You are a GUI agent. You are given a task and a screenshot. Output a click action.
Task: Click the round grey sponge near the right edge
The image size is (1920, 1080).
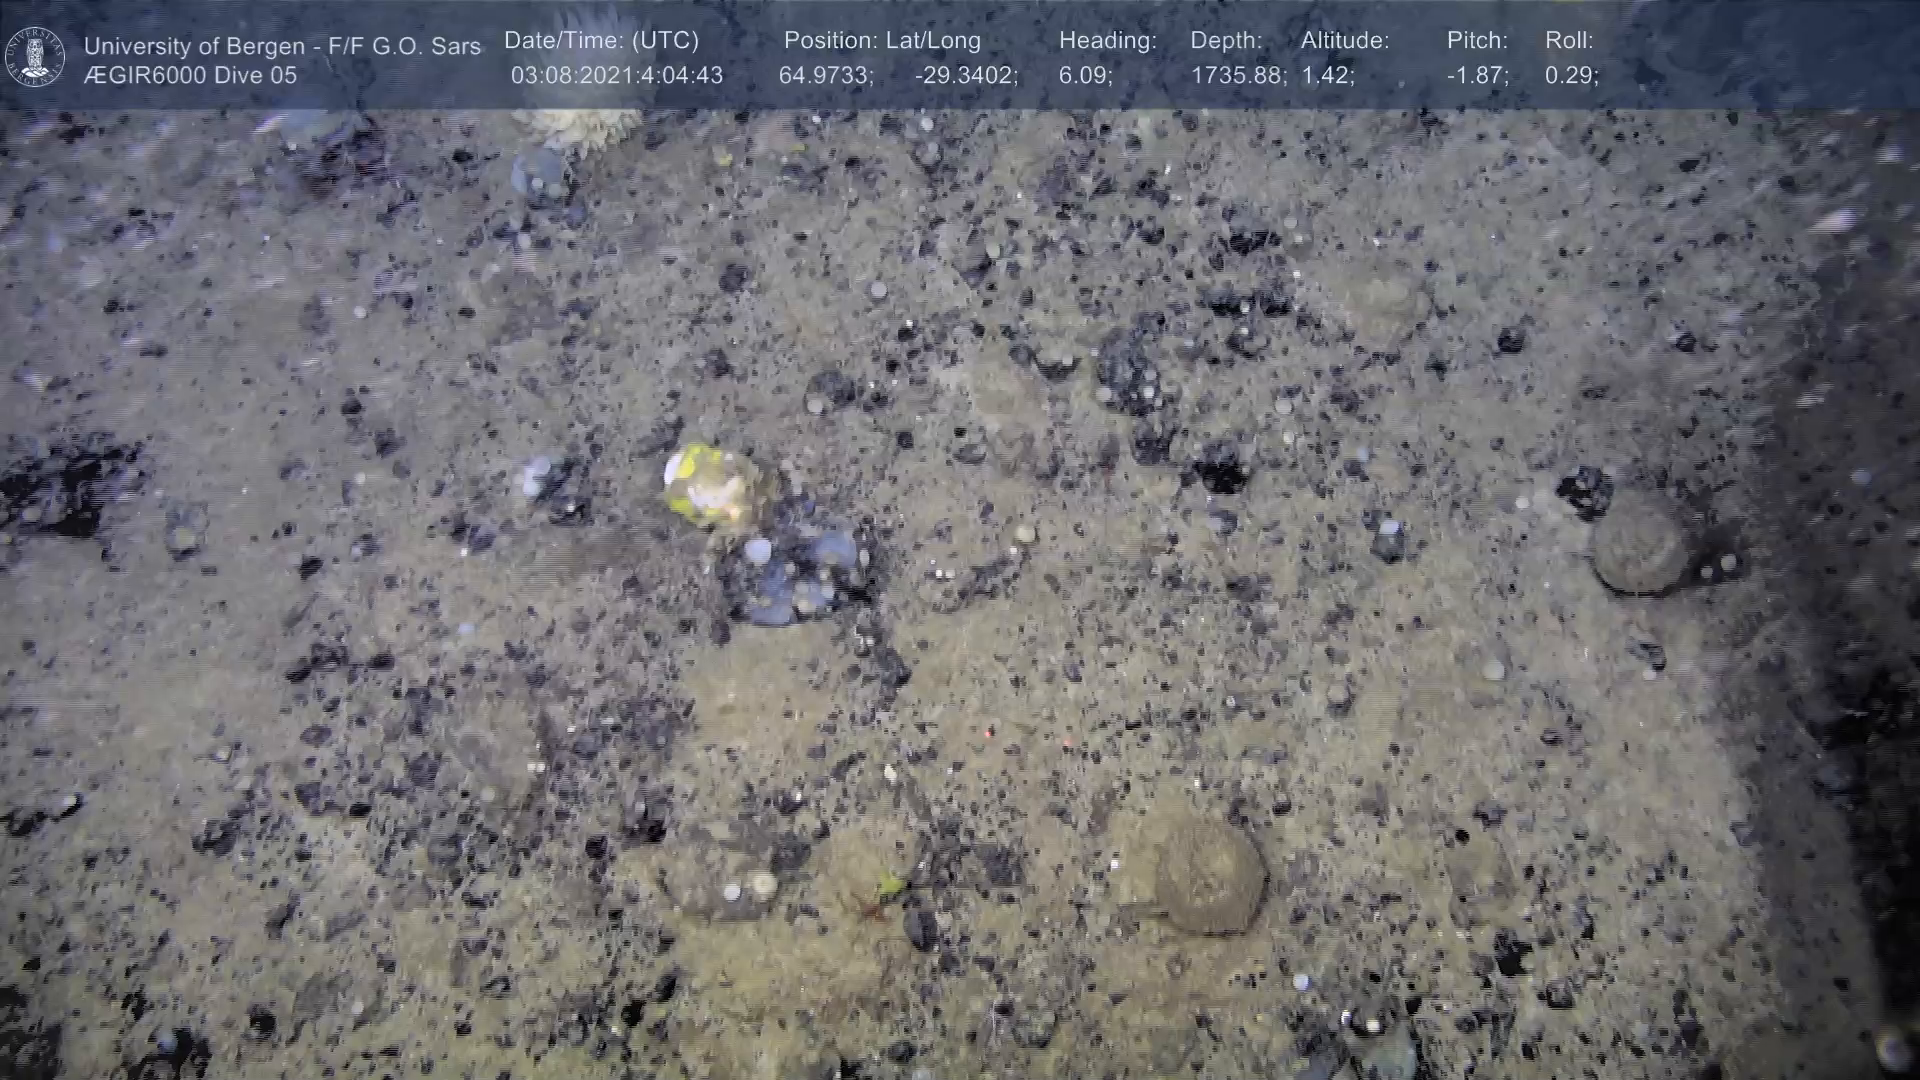pos(1640,545)
